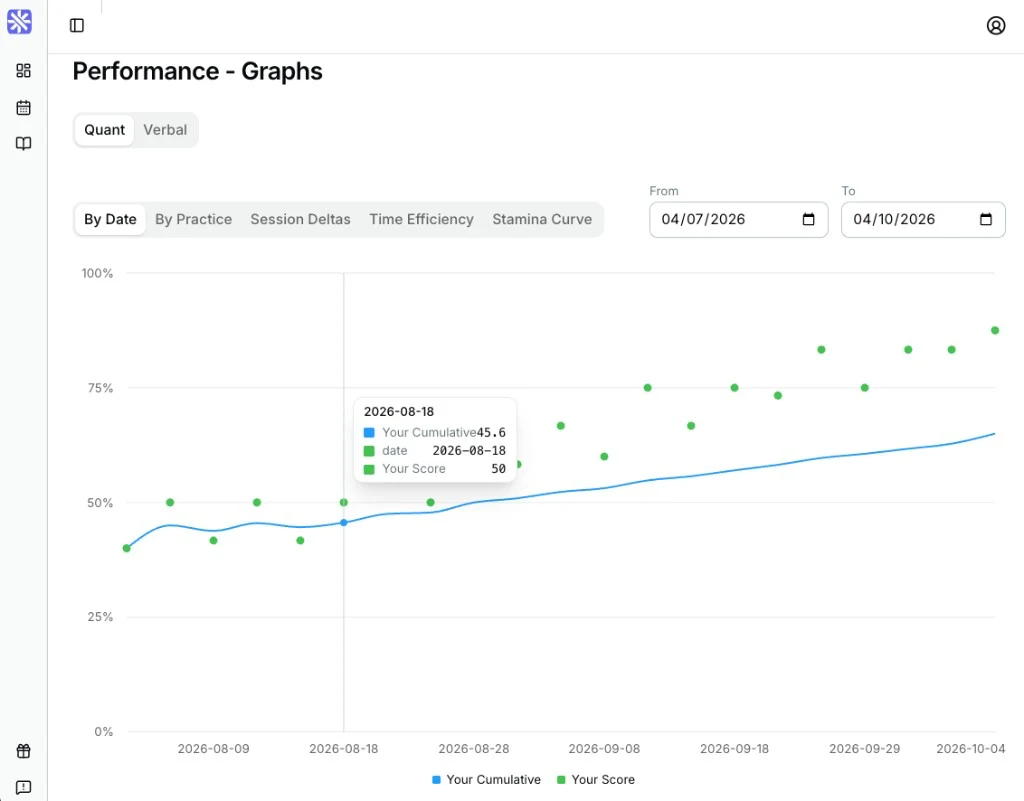Open the calendar icon in sidebar
Viewport: 1024px width, 801px height.
(24, 108)
